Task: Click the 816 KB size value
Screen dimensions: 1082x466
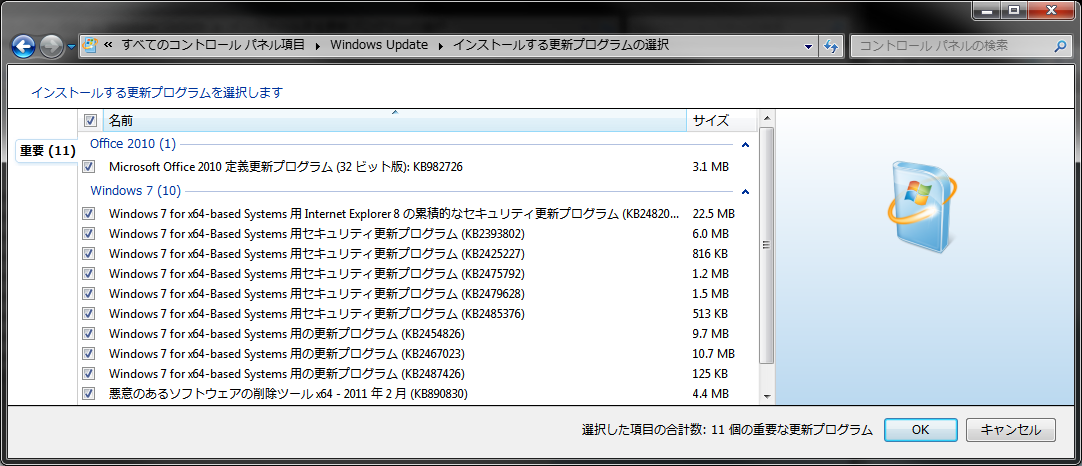Action: tap(709, 253)
